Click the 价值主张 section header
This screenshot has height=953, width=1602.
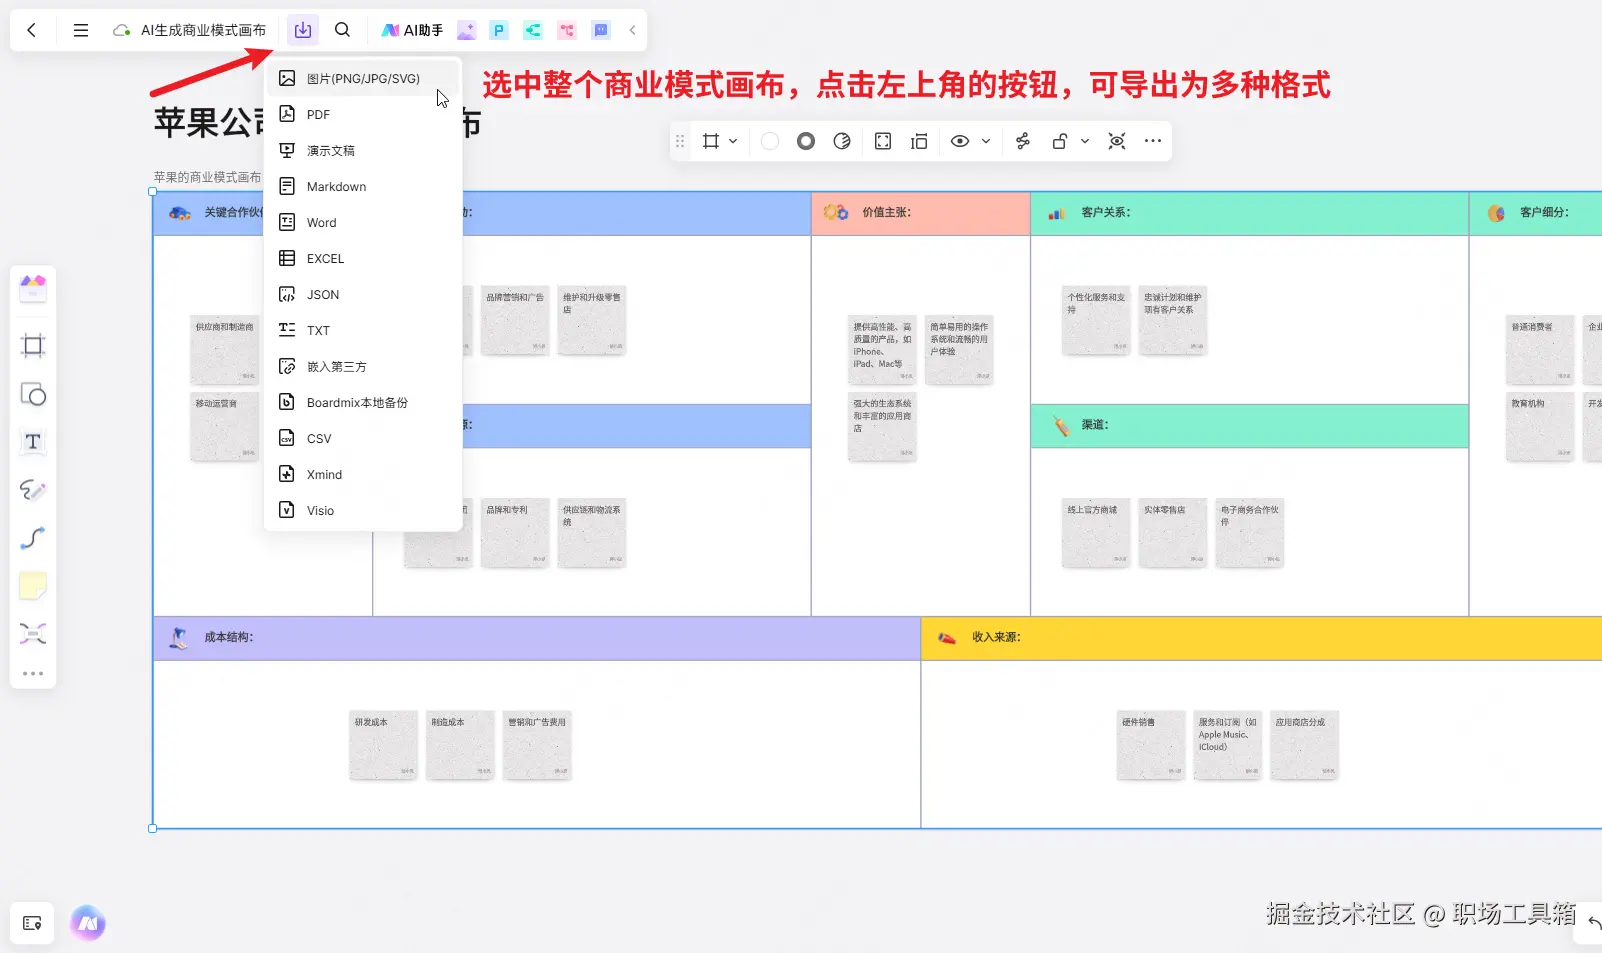coord(920,213)
